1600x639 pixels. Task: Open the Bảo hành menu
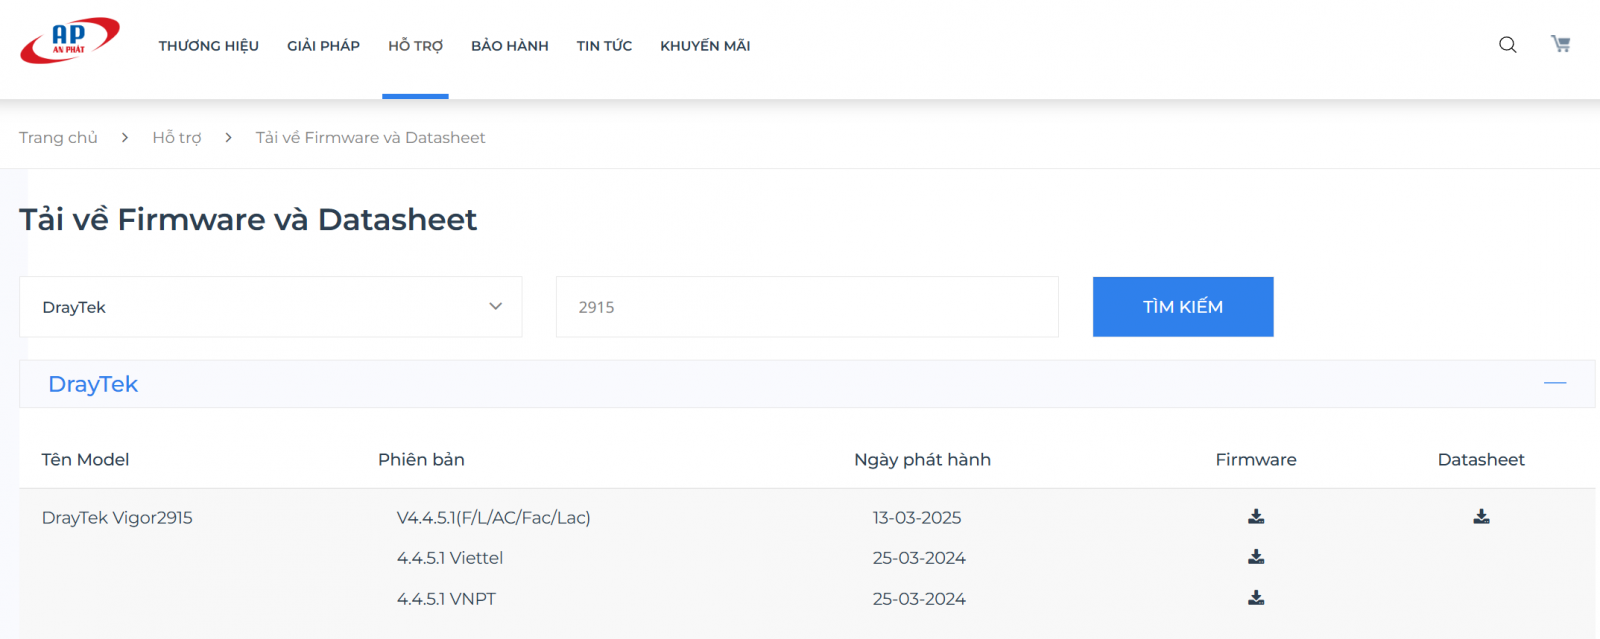[510, 46]
